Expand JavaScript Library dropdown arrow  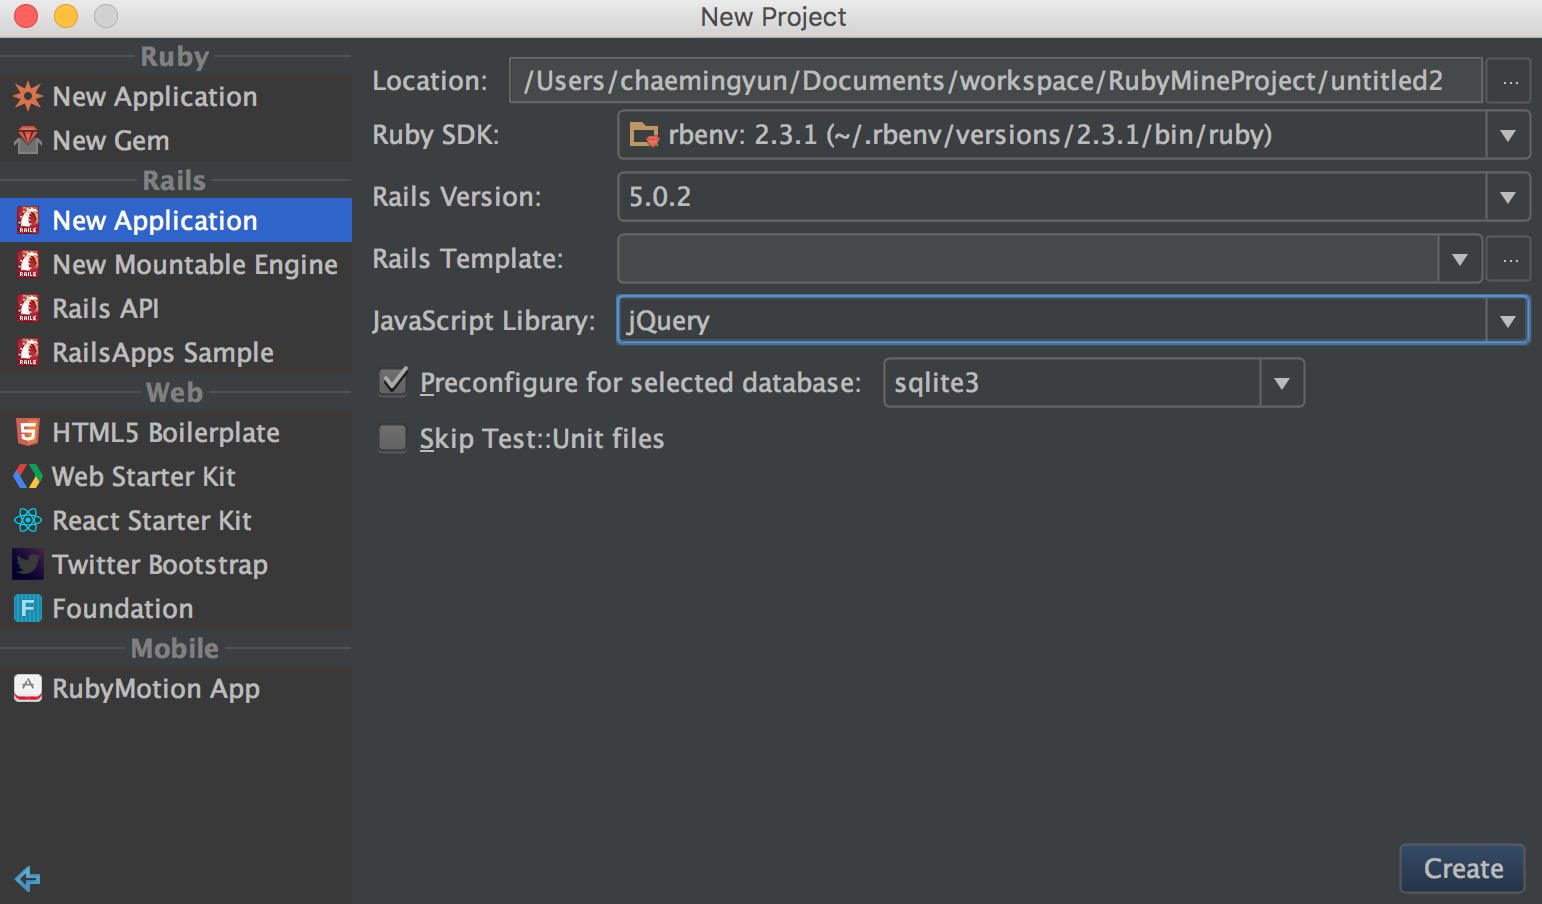click(1507, 321)
